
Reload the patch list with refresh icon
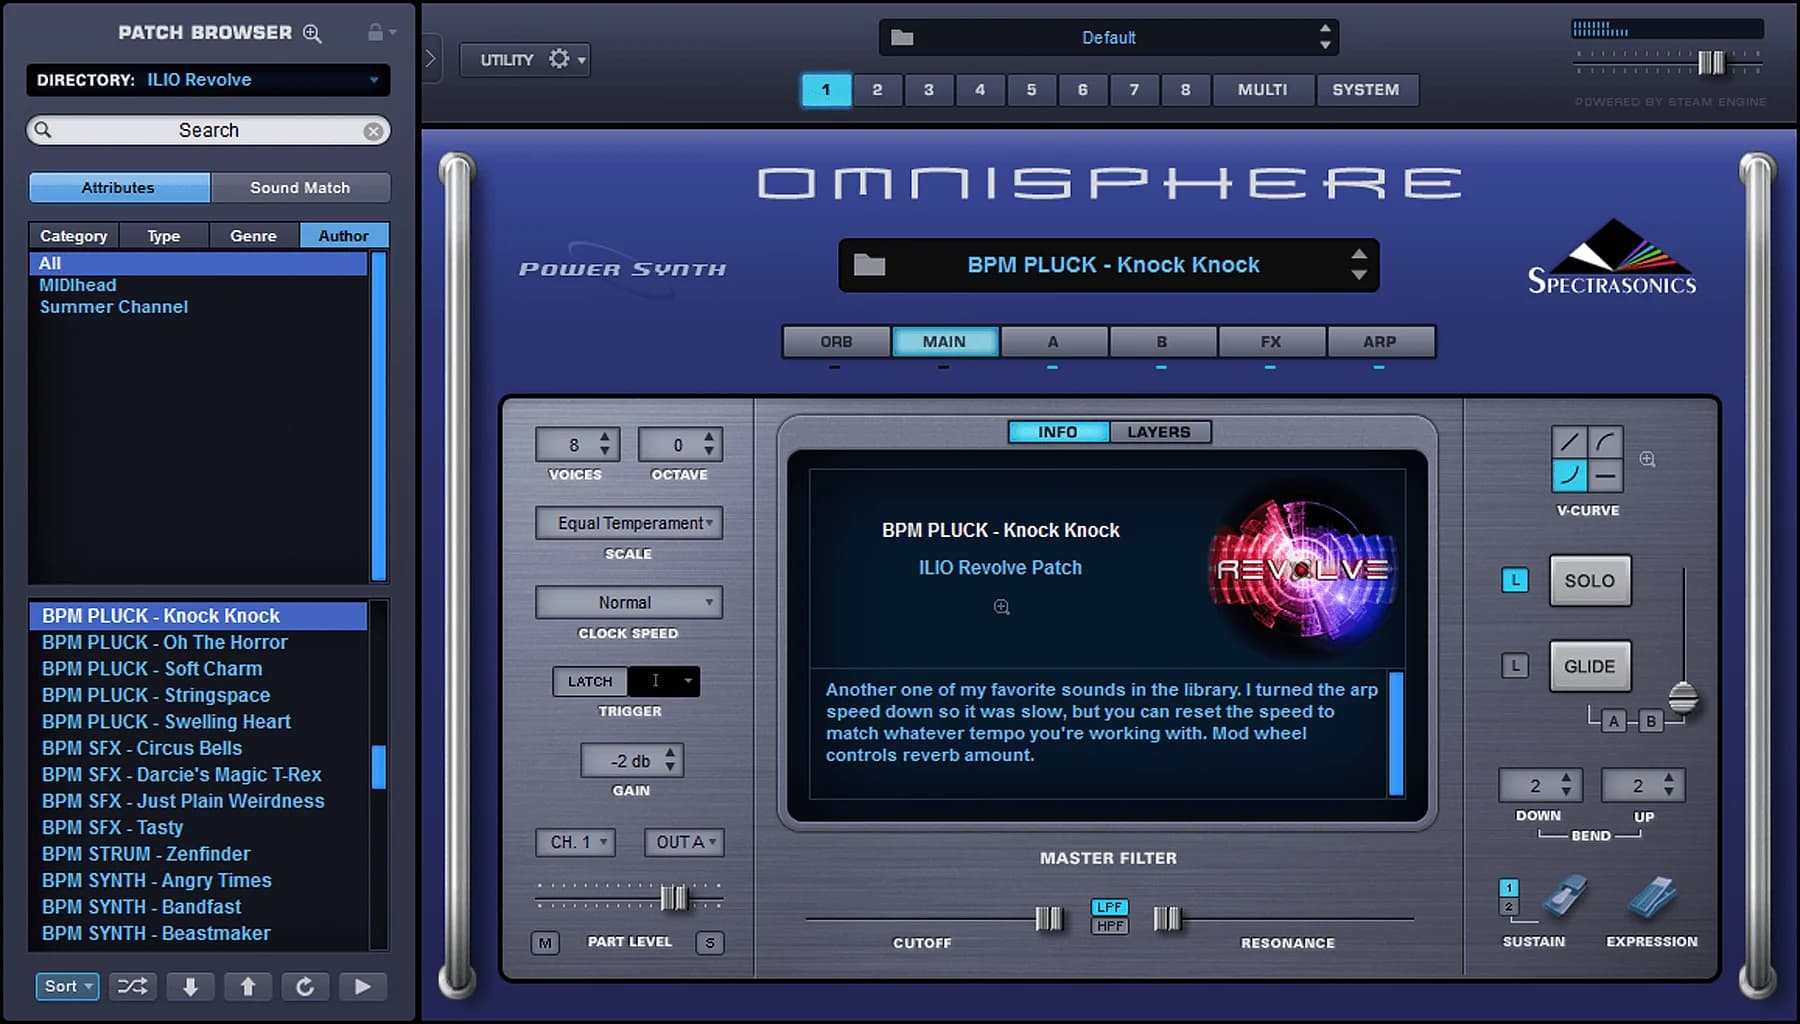pos(306,986)
